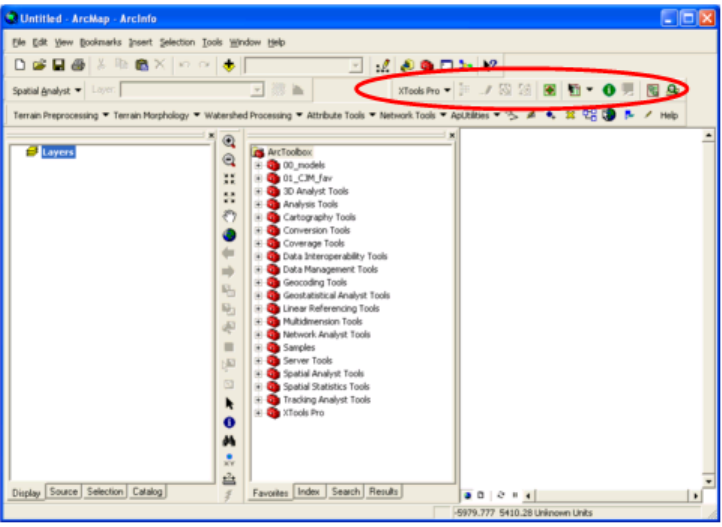
Task: Click the Fixed Zoom Out arrows icon
Action: tap(229, 197)
